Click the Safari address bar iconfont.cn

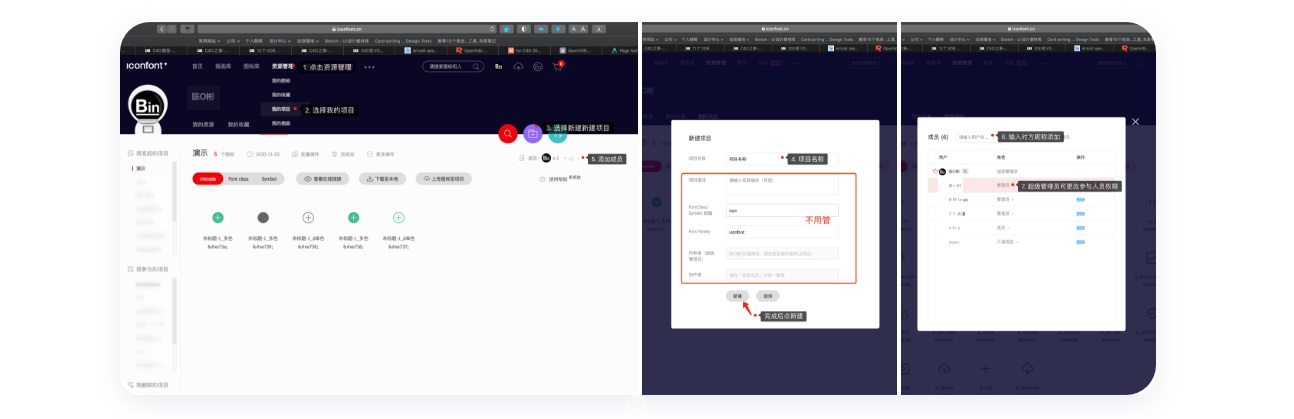[x=346, y=29]
